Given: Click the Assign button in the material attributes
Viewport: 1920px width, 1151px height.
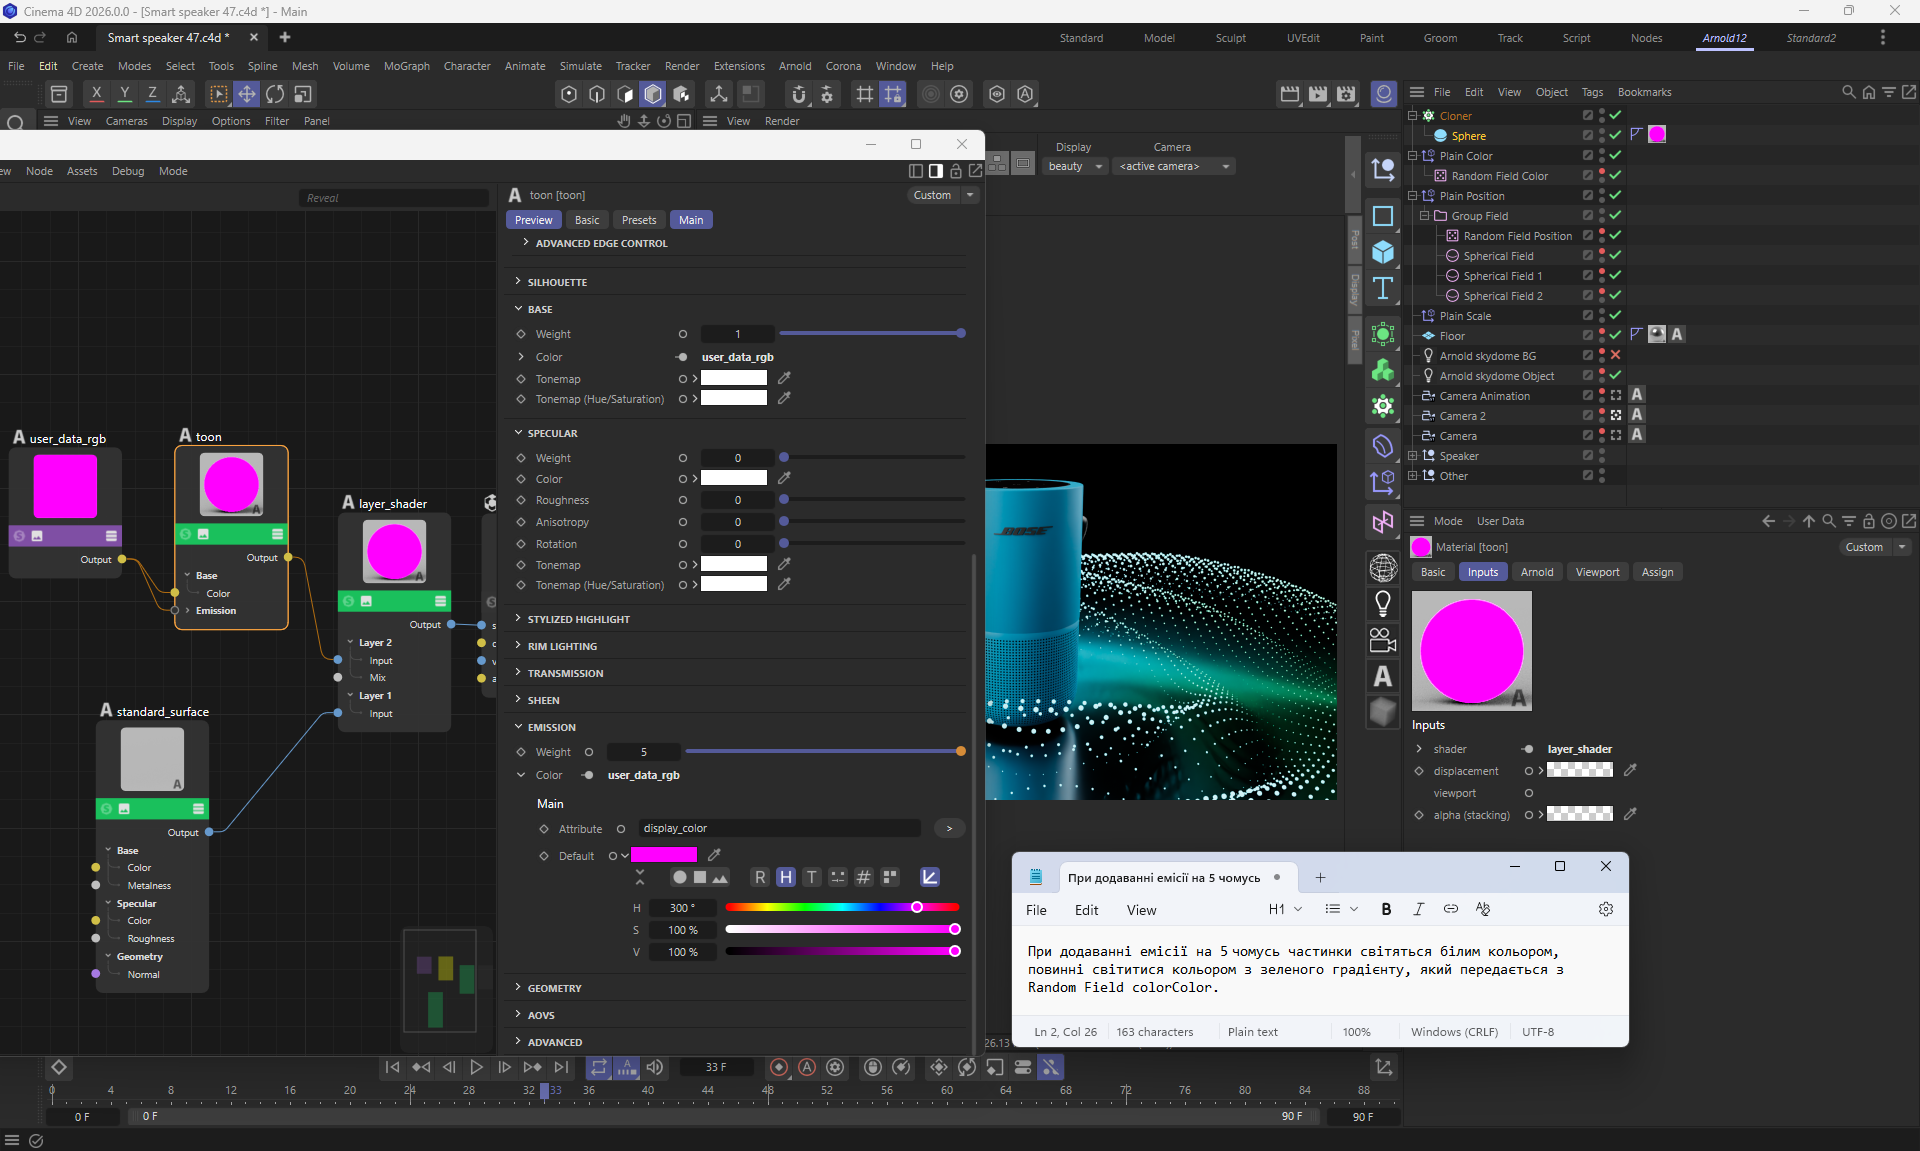Looking at the screenshot, I should [x=1656, y=572].
